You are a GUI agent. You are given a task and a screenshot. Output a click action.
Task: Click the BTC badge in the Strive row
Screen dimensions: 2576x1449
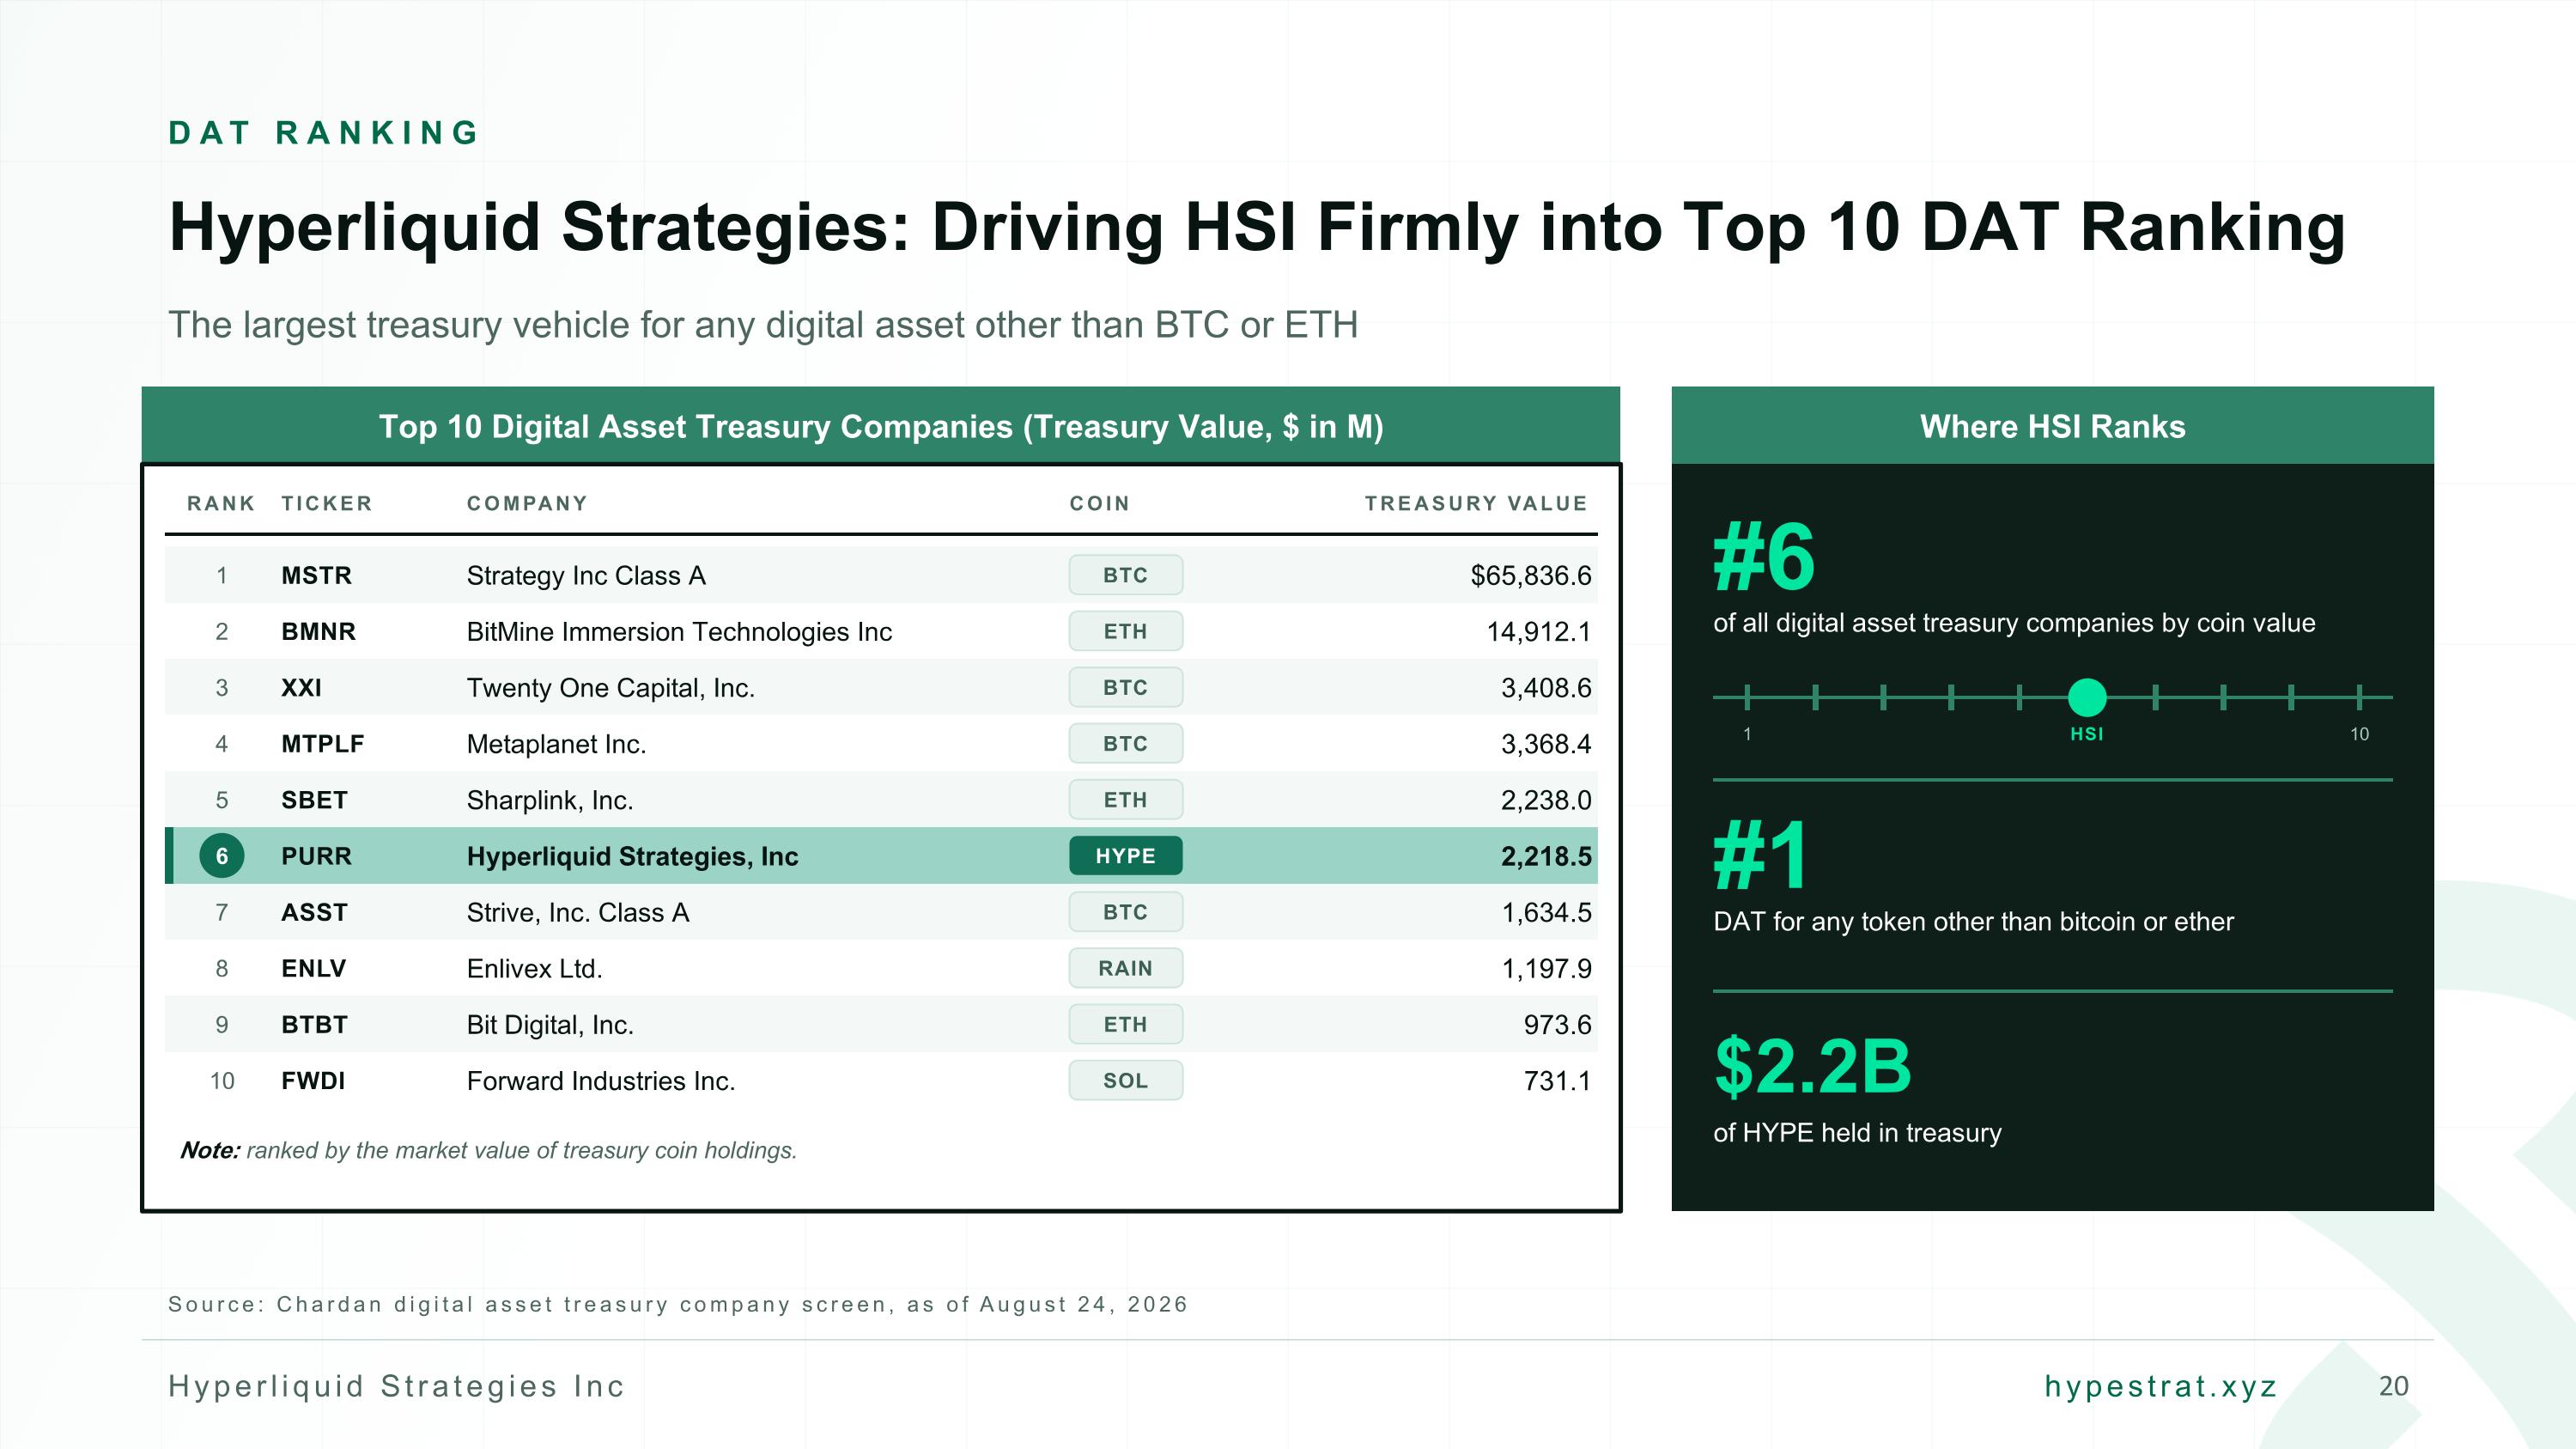pos(1125,912)
